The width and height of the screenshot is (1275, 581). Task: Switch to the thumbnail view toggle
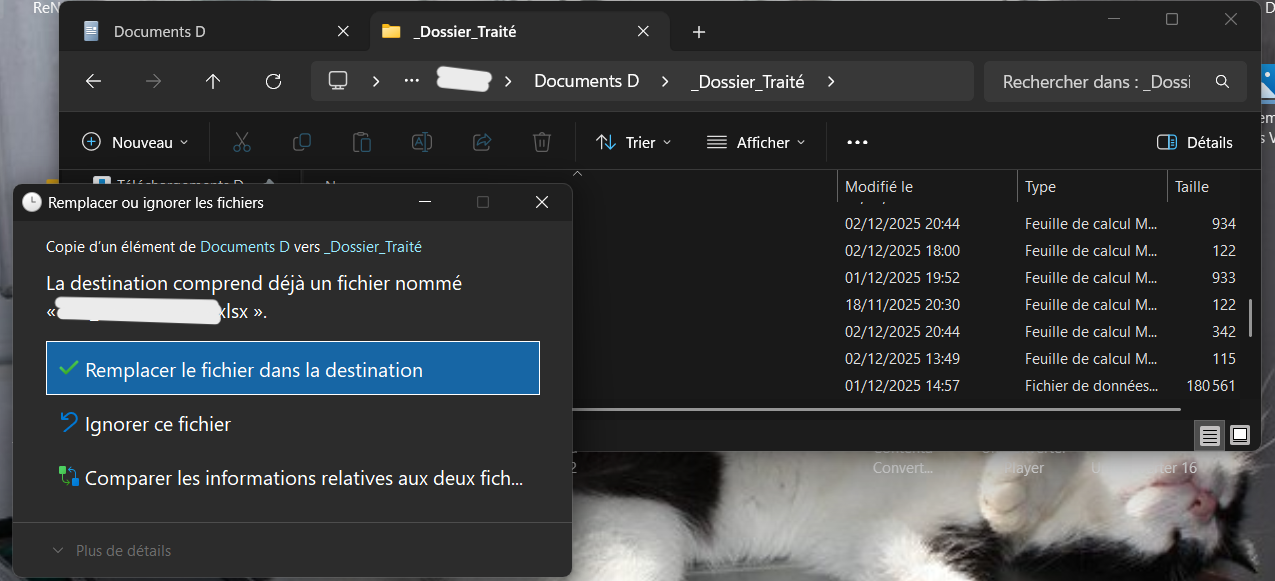point(1239,435)
